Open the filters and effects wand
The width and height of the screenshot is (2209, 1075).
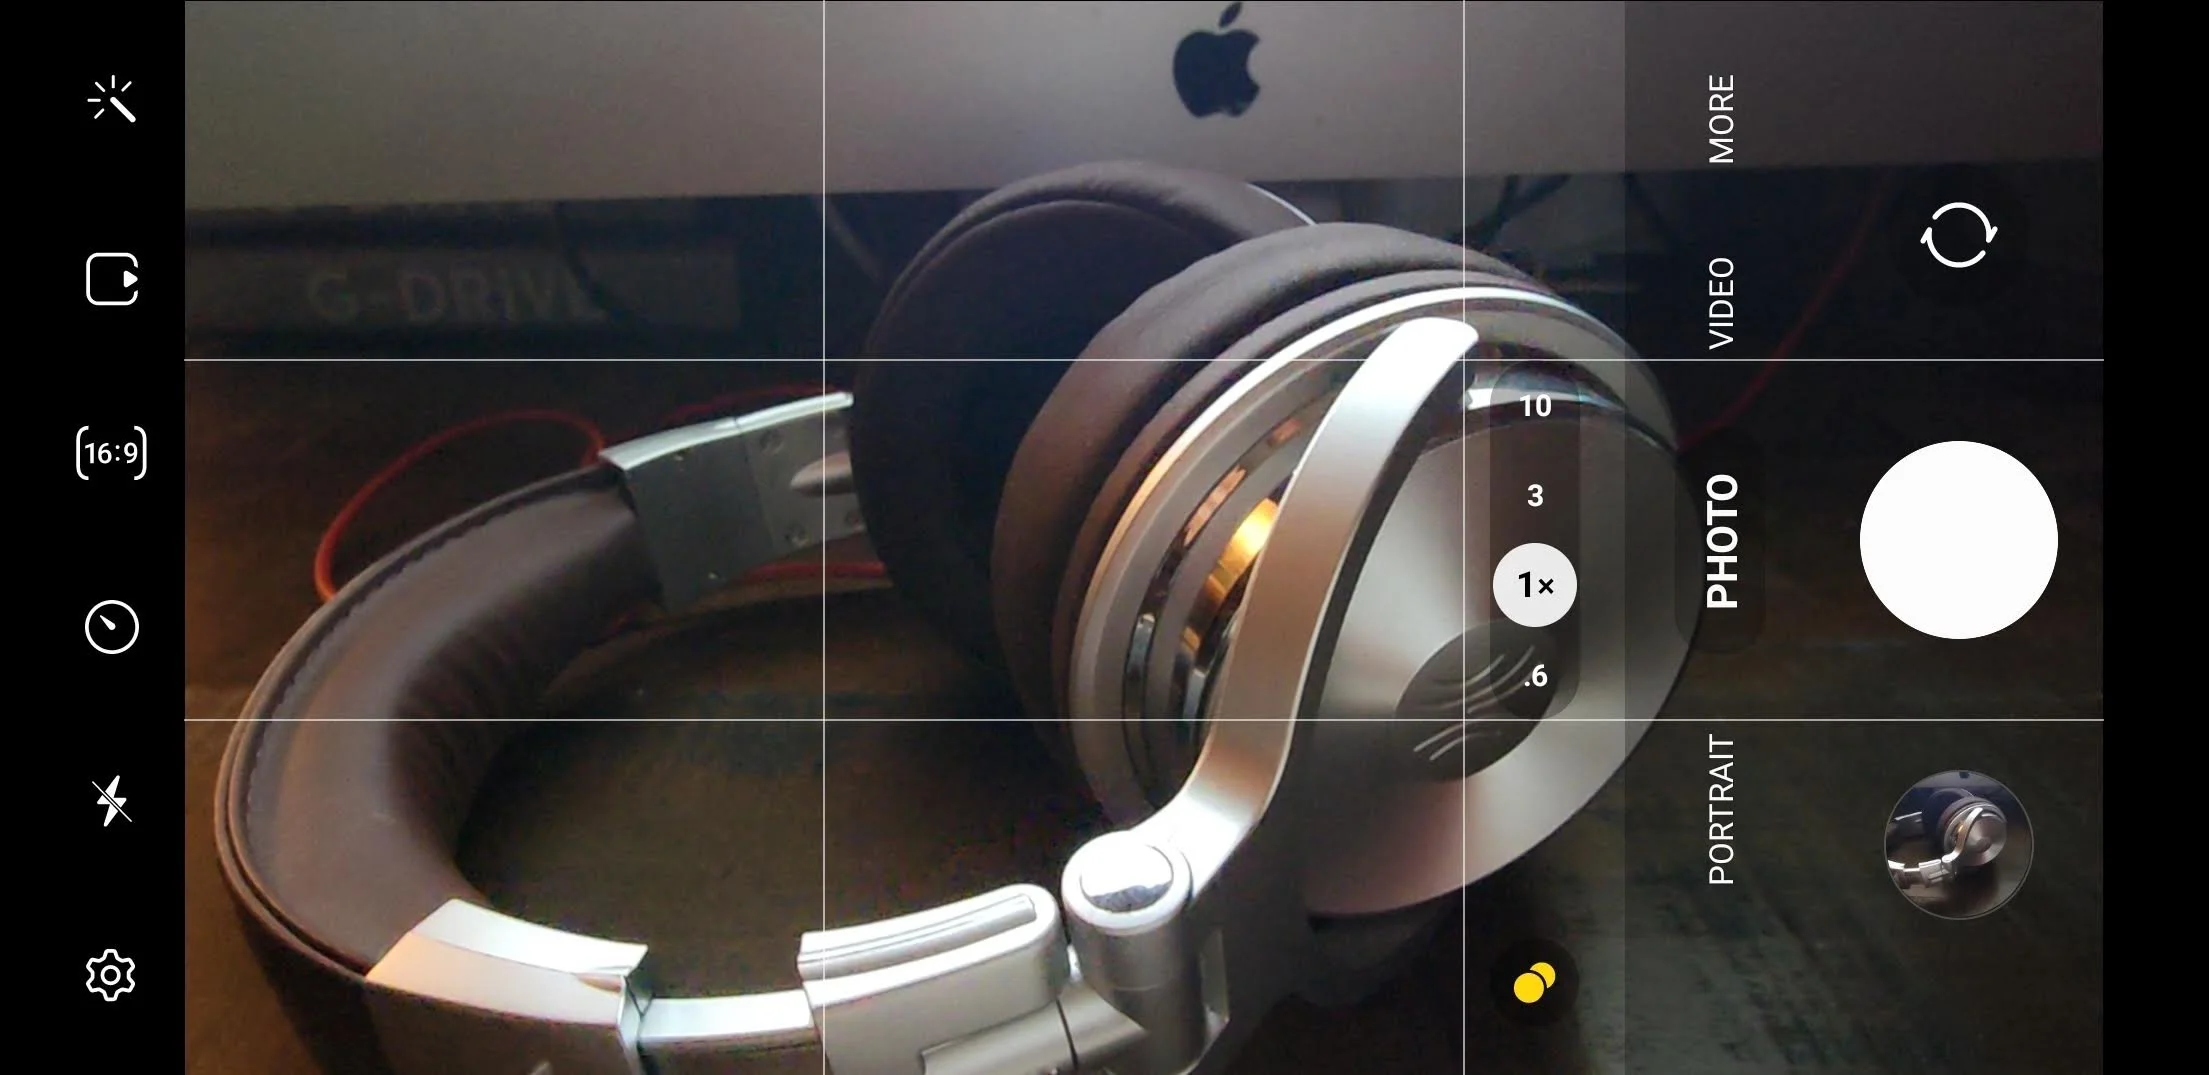coord(111,100)
